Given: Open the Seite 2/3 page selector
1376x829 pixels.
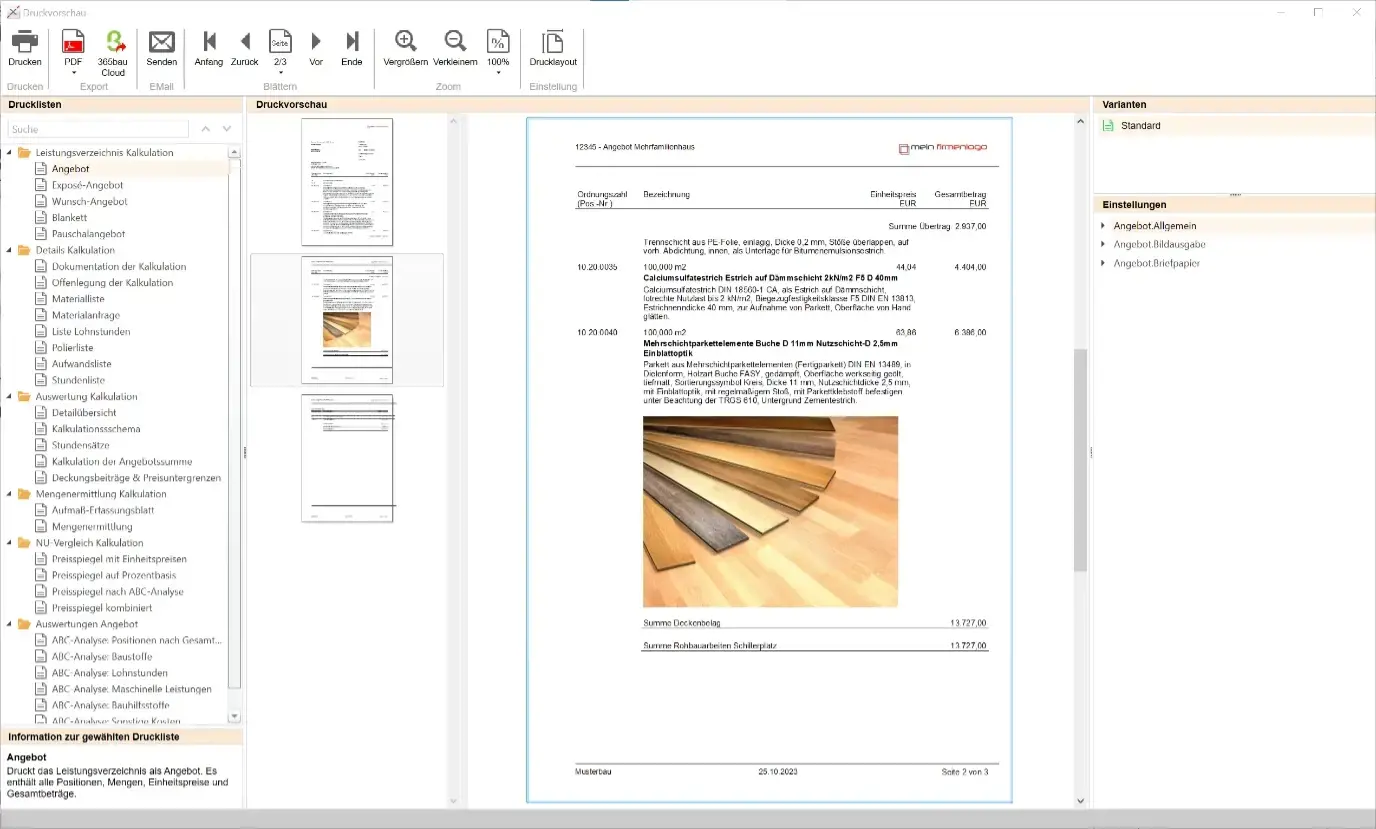Looking at the screenshot, I should tap(280, 41).
